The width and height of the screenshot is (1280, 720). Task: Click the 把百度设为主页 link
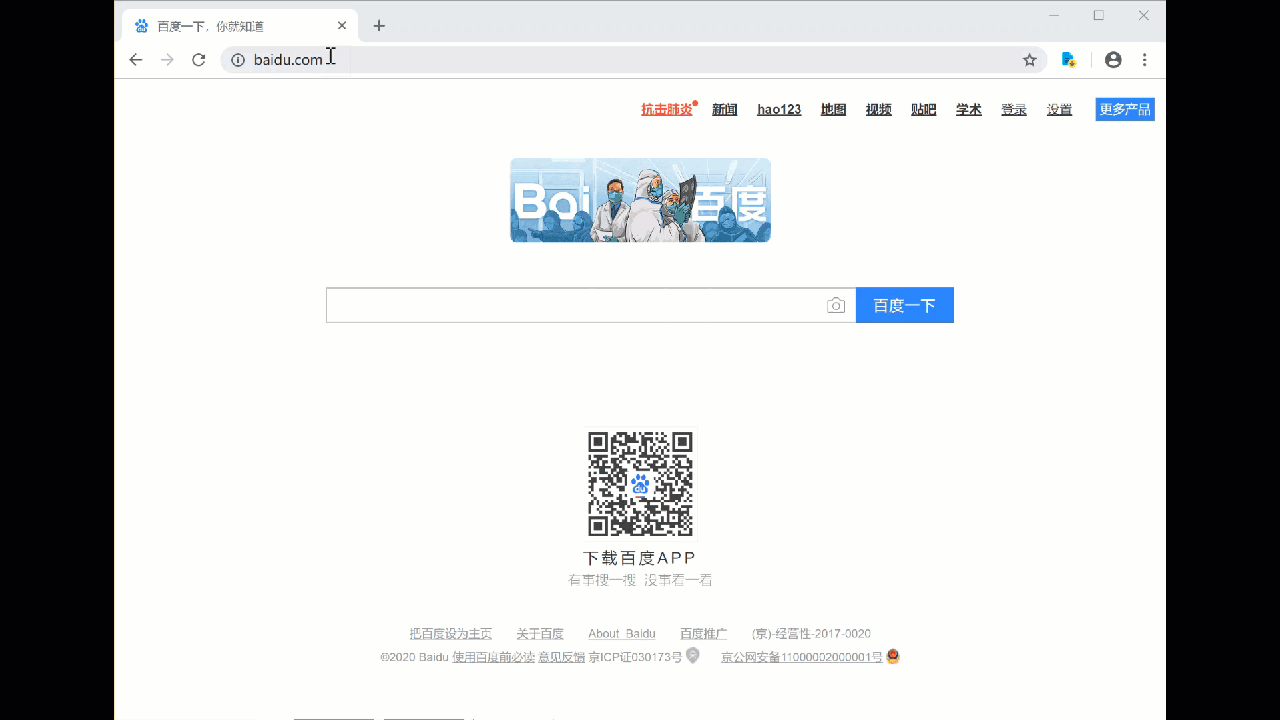coord(451,634)
